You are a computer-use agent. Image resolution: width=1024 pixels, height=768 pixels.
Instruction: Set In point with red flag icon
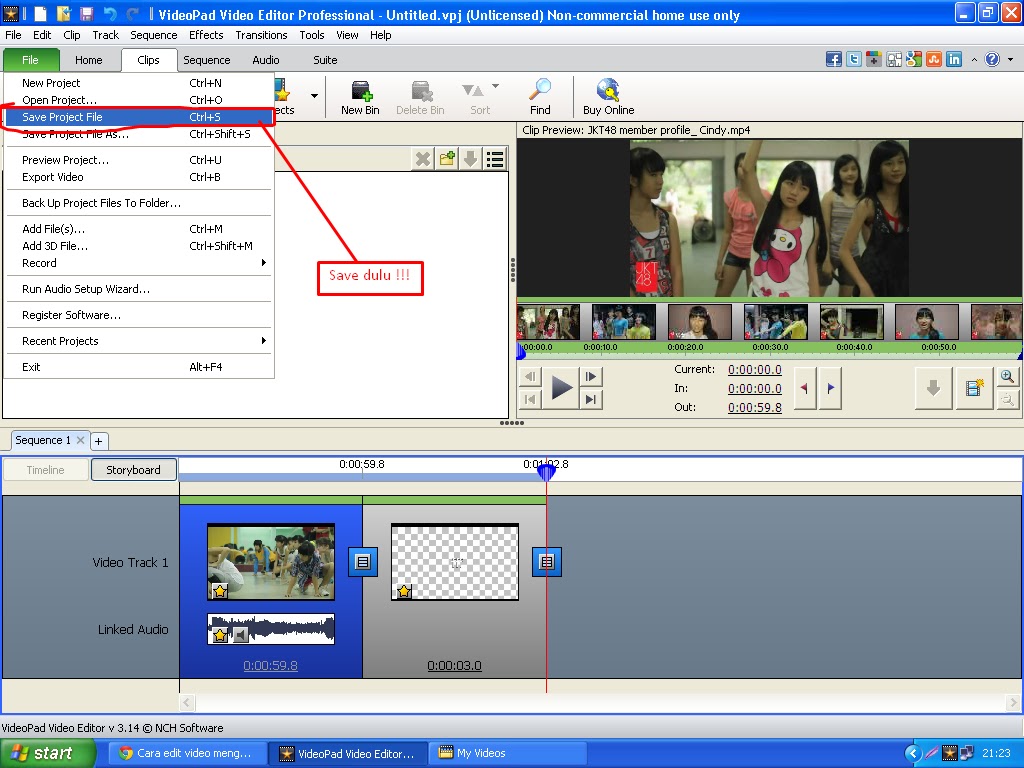805,388
